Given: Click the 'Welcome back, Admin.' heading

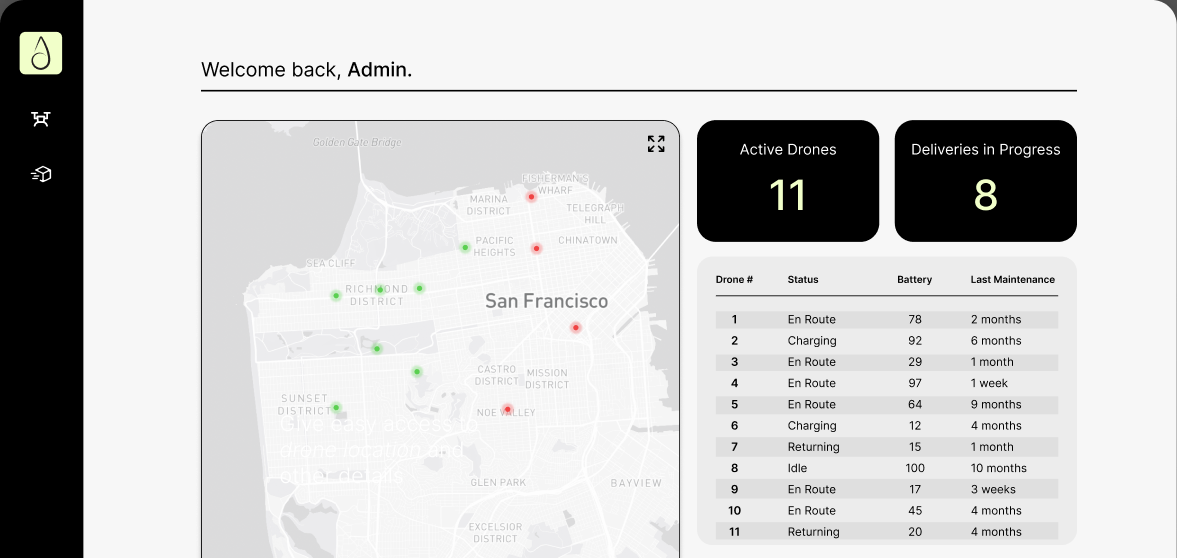Looking at the screenshot, I should [306, 70].
